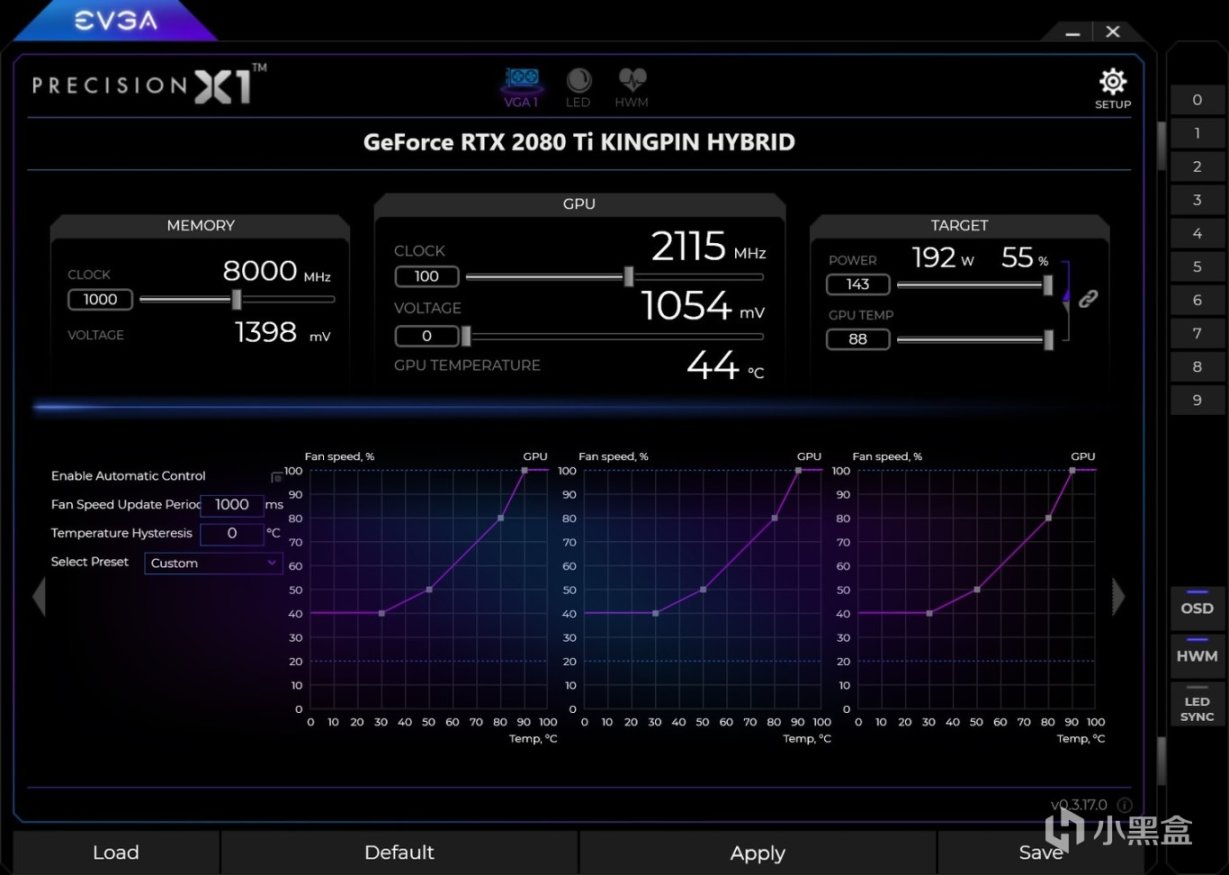Select profile slot 7
Screen dimensions: 1229x875
coord(1197,333)
